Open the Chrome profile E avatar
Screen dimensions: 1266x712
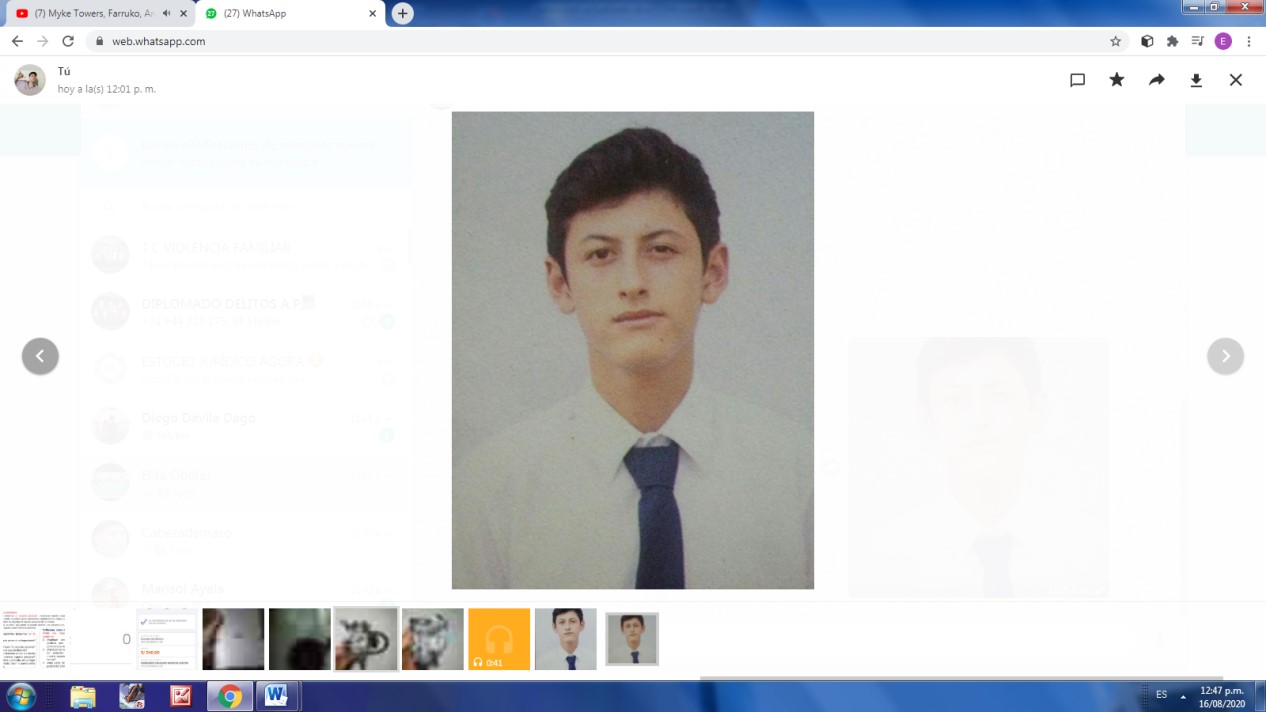tap(1223, 41)
